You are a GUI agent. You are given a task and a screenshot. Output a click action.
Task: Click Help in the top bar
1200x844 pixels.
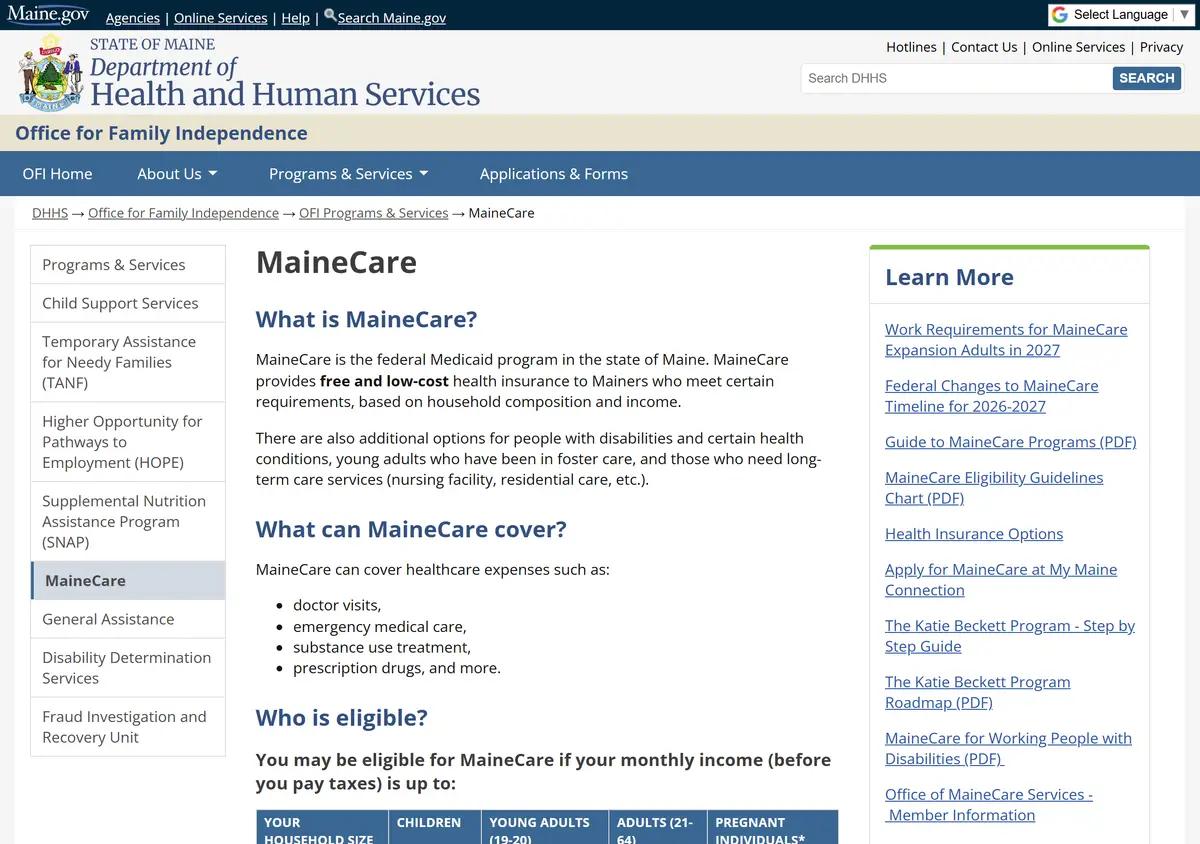(x=295, y=18)
